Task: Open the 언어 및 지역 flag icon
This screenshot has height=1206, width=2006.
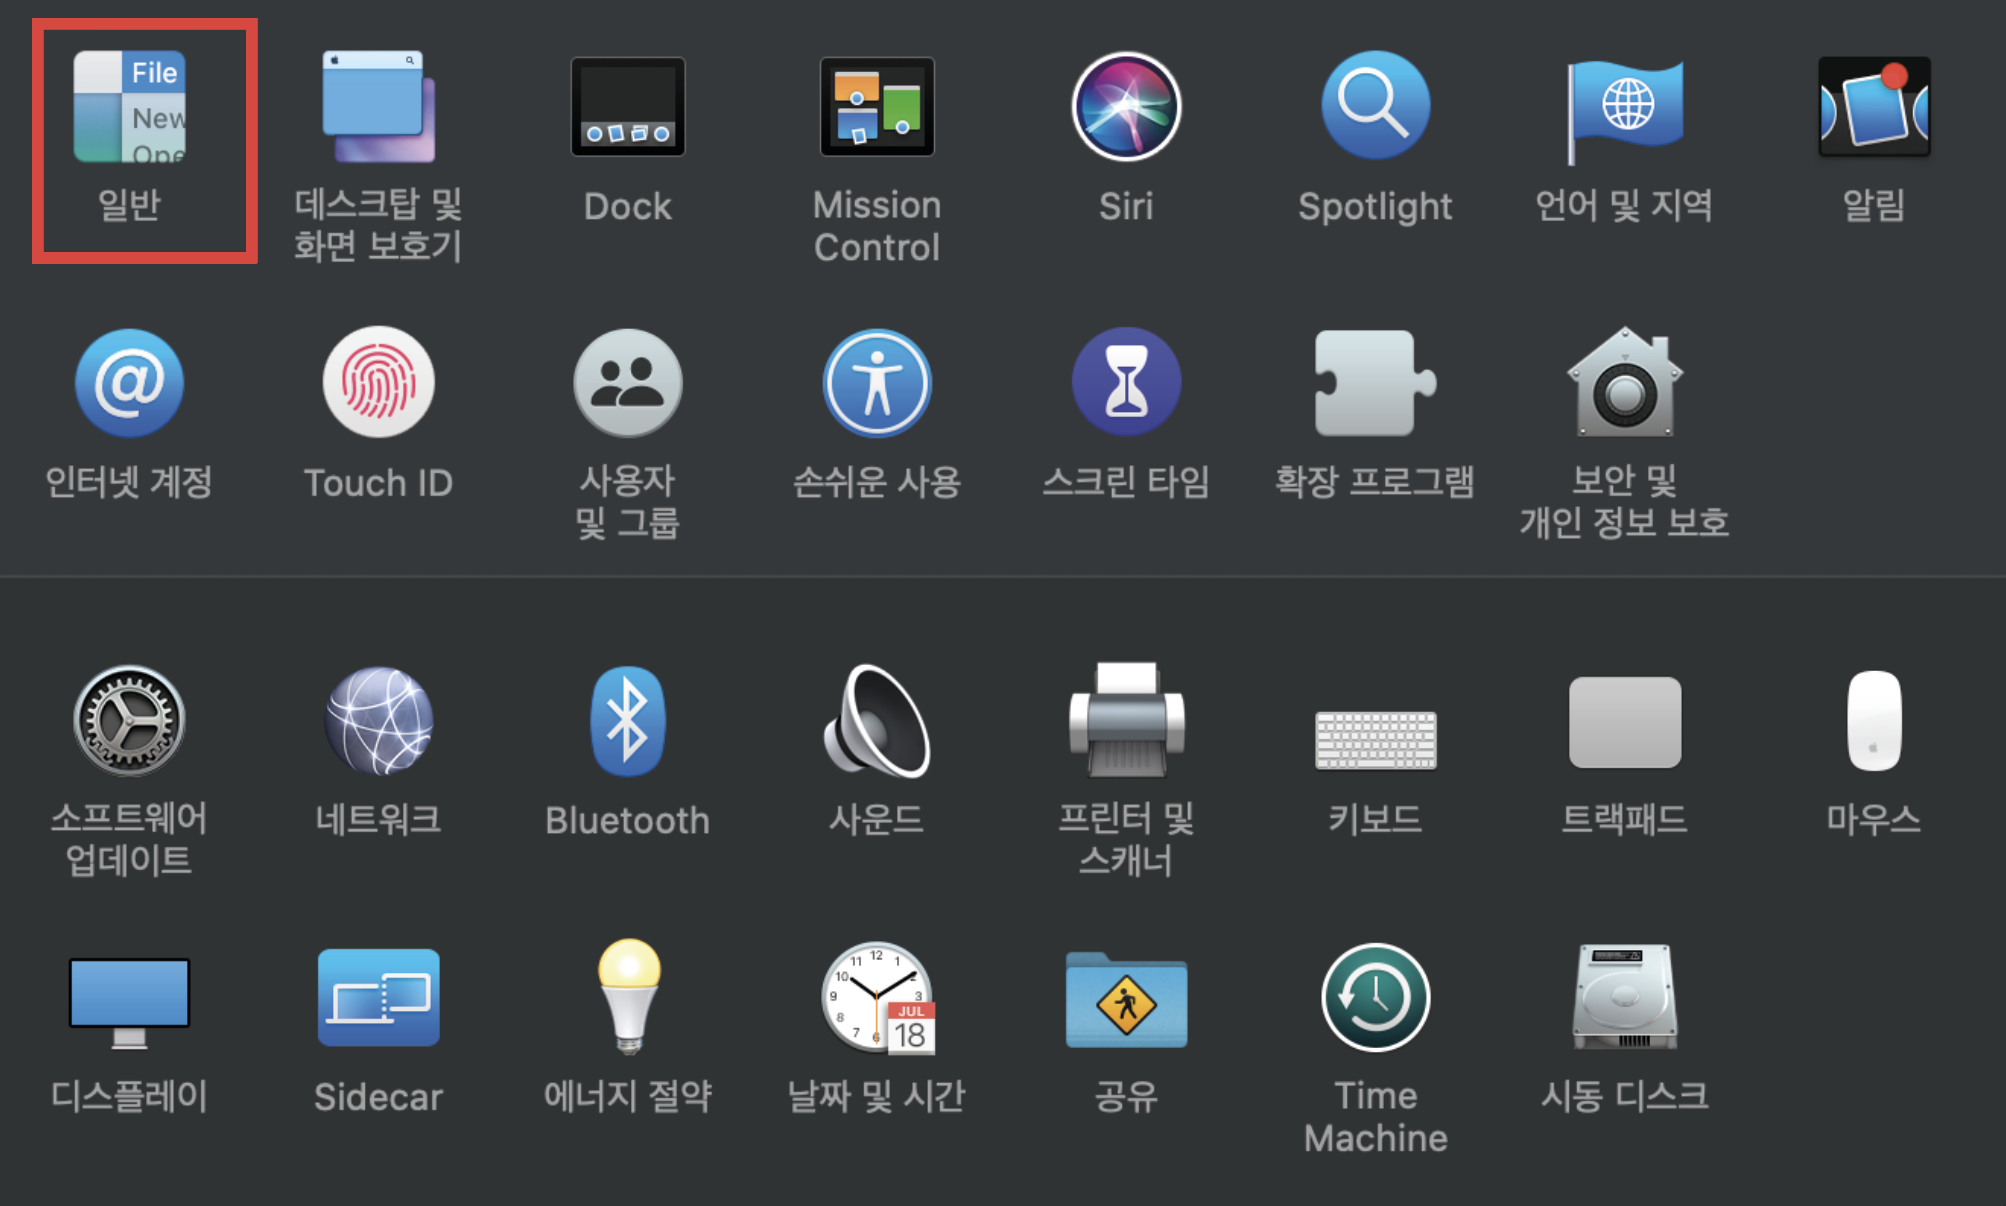Action: tap(1624, 108)
